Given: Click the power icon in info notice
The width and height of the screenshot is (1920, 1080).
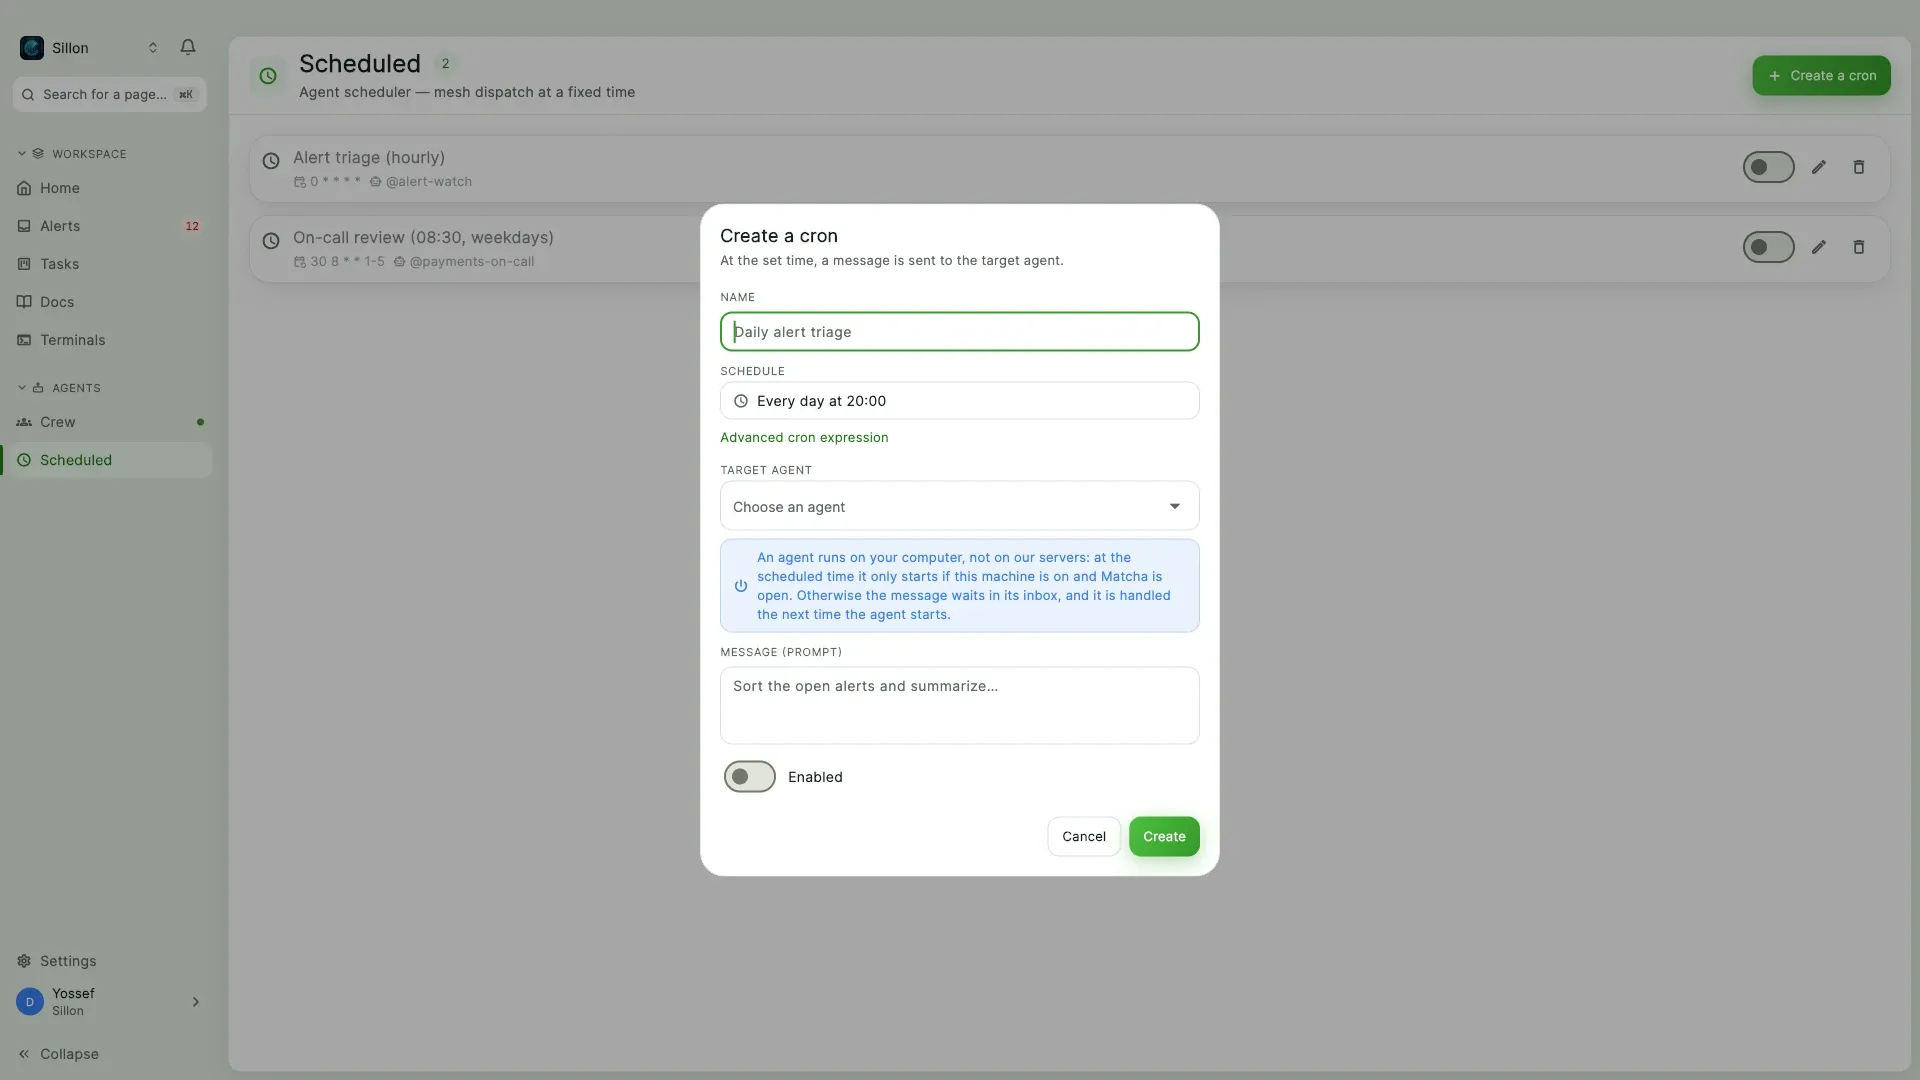Looking at the screenshot, I should tap(741, 586).
